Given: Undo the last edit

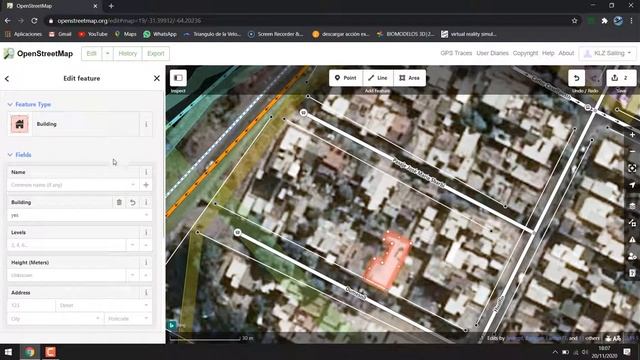Looking at the screenshot, I should (x=576, y=78).
